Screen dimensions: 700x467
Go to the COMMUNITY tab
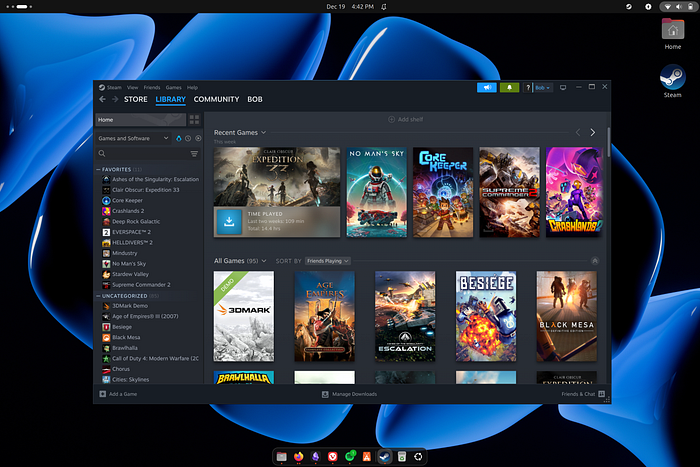[x=217, y=99]
